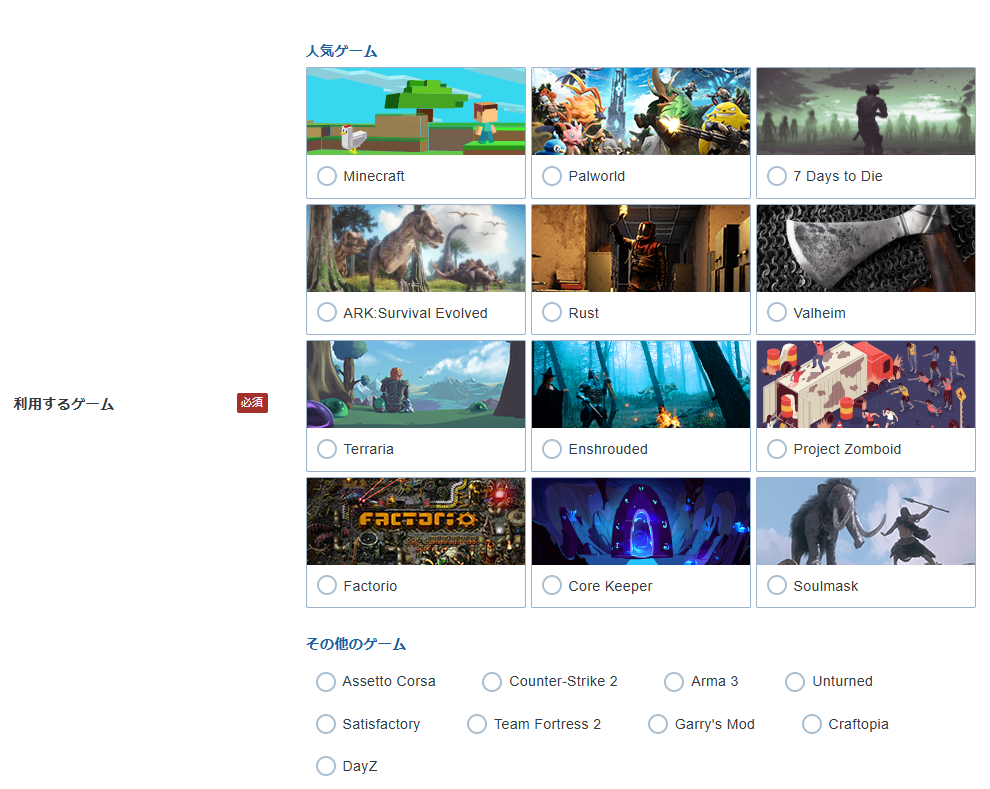Click the Valheim axe thumbnail image
The height and width of the screenshot is (789, 990).
click(866, 248)
